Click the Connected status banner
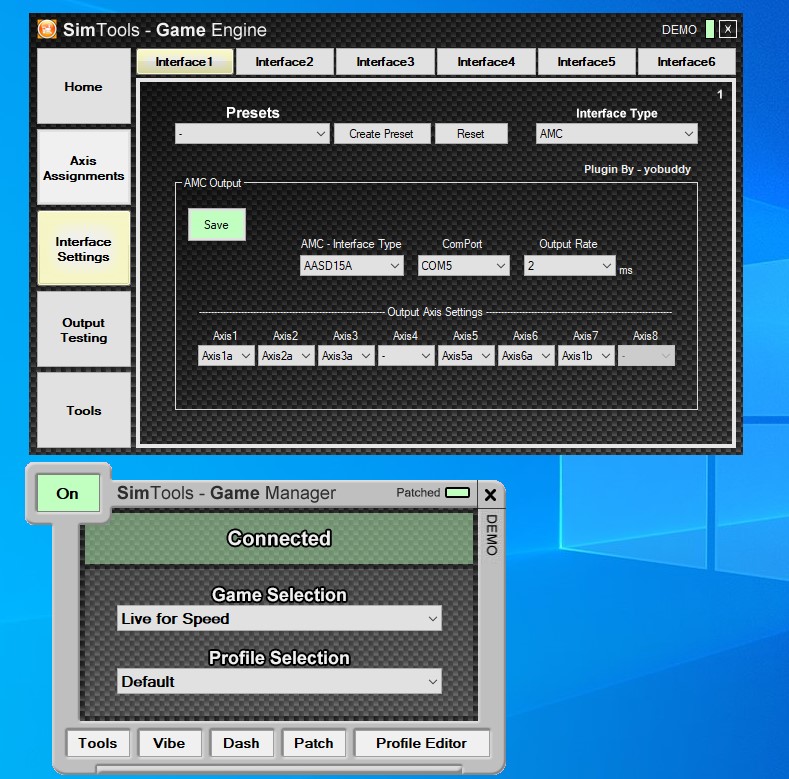789x779 pixels. point(279,538)
